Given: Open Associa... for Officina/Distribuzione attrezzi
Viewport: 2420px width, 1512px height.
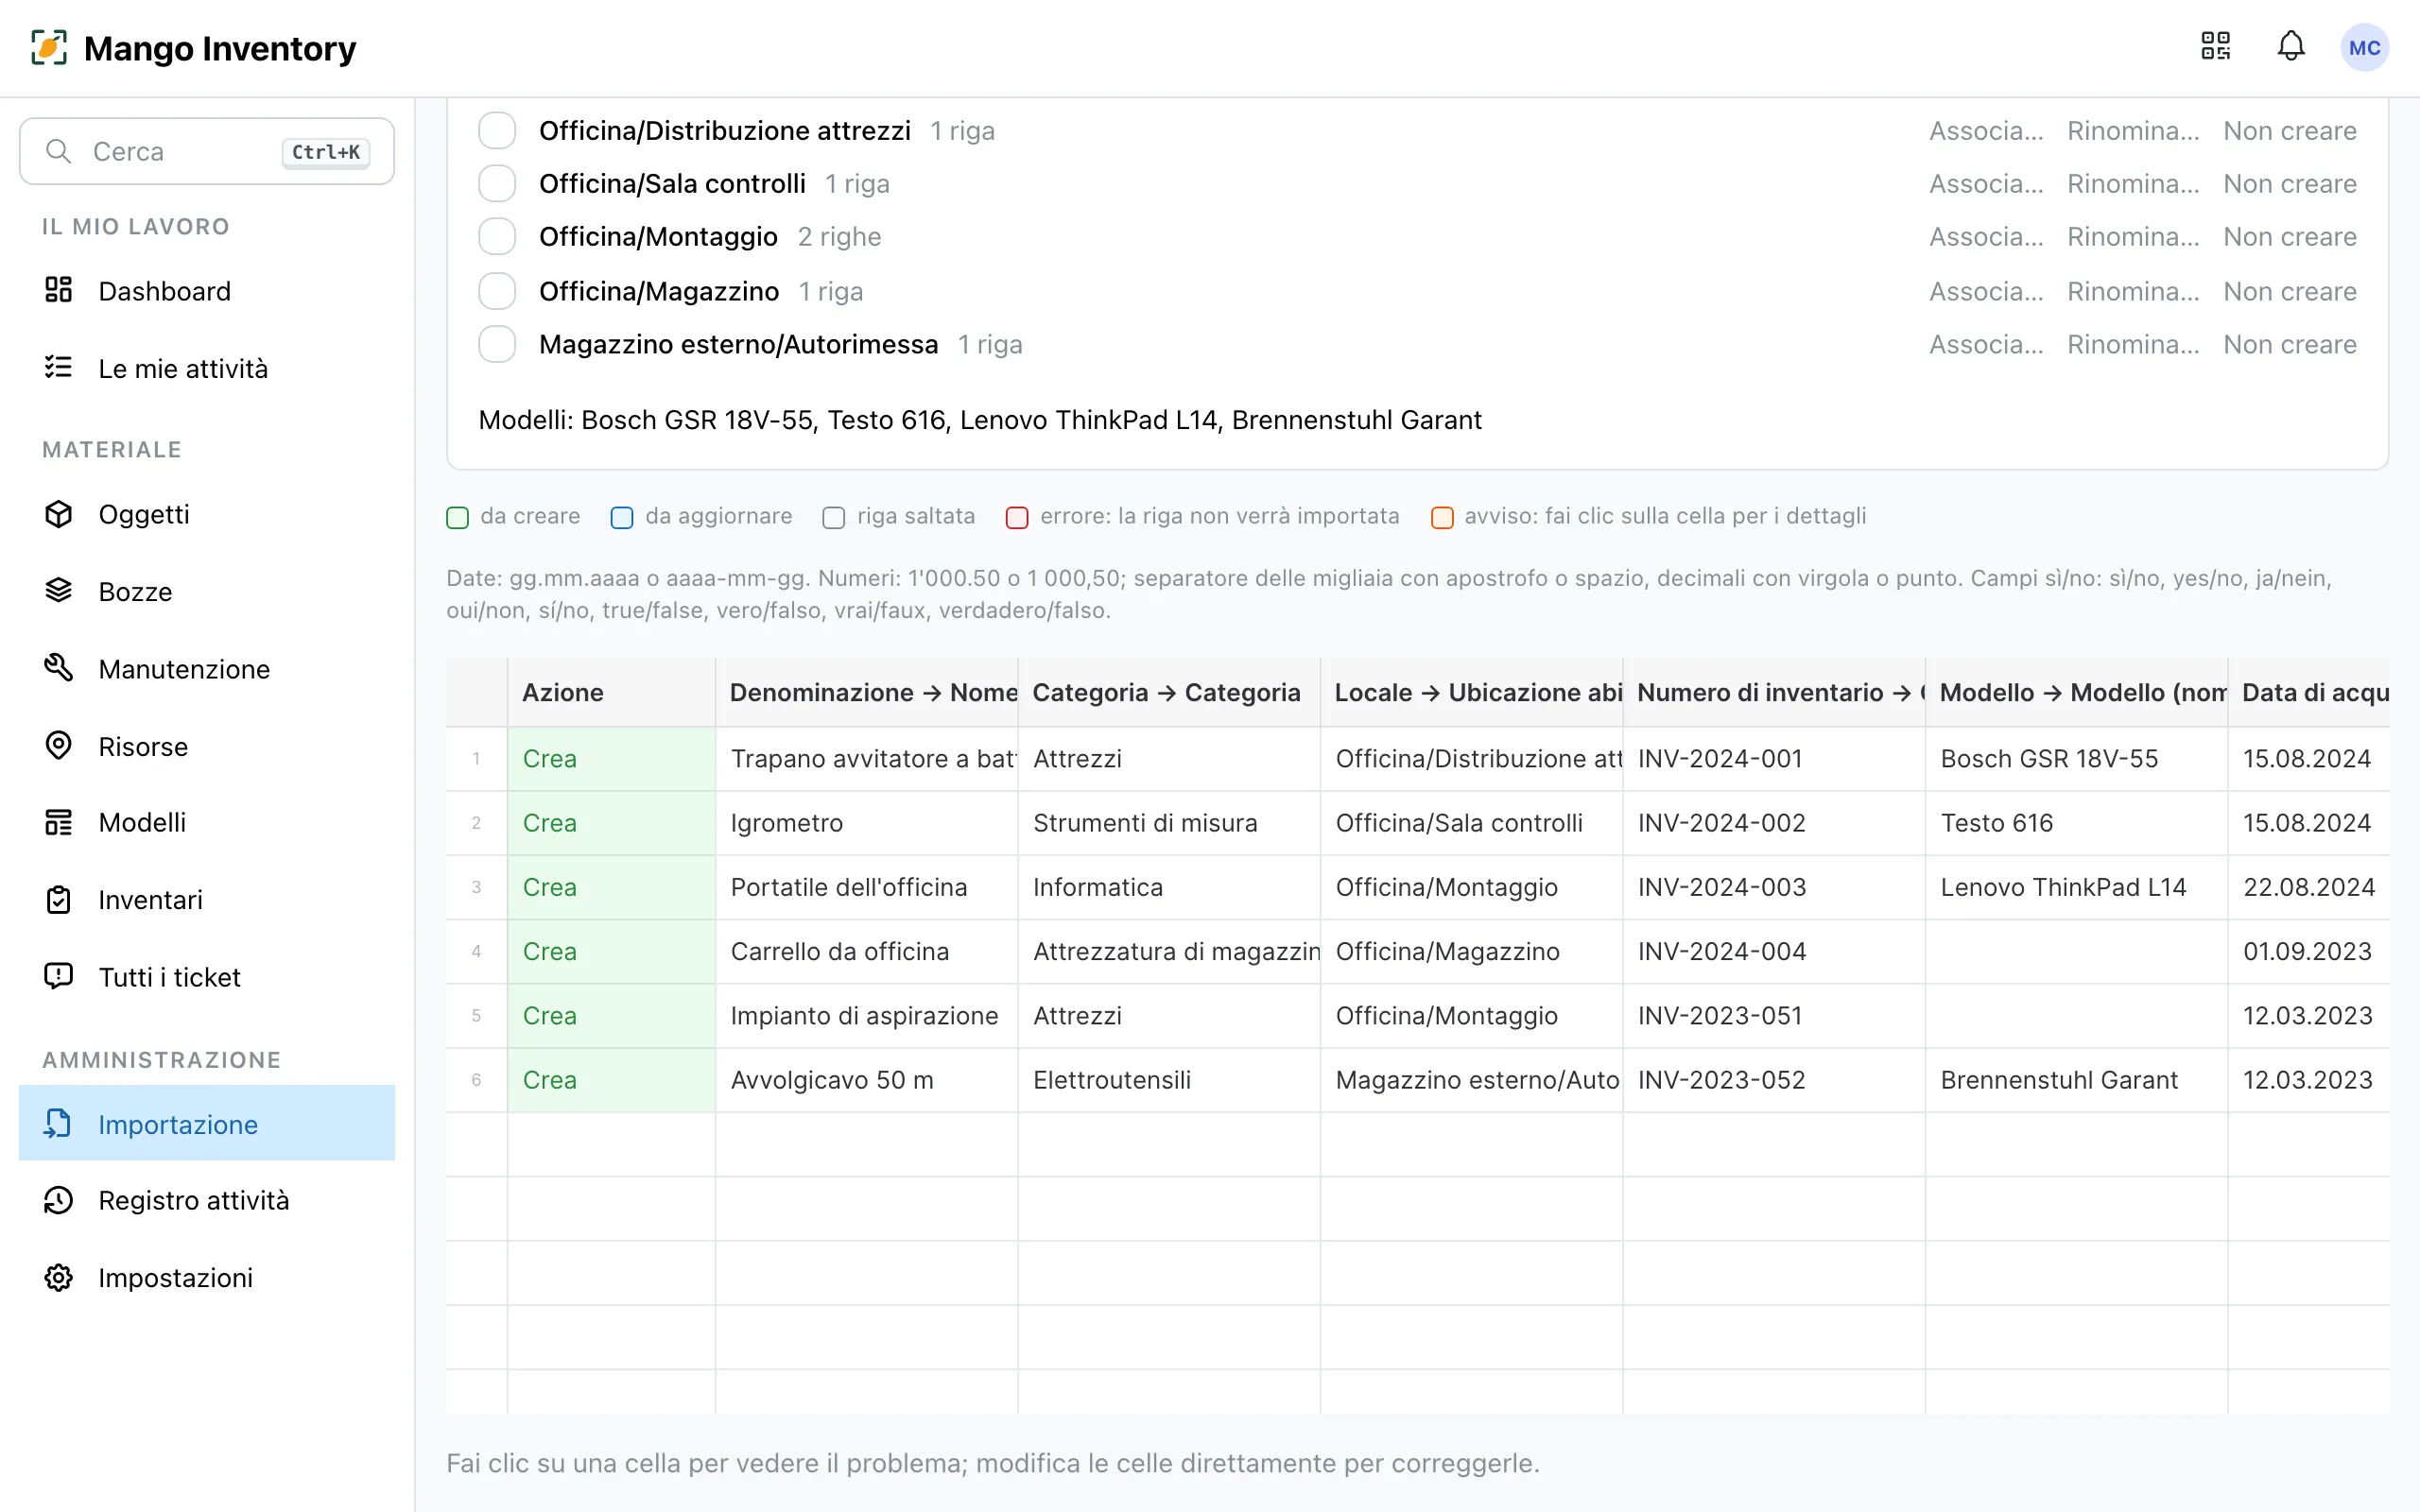Looking at the screenshot, I should pos(1986,131).
